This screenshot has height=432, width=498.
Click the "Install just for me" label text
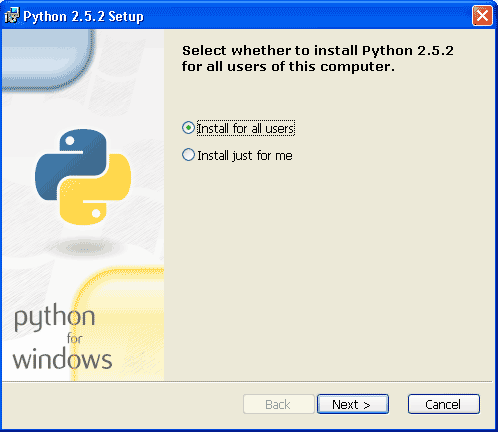(x=245, y=156)
